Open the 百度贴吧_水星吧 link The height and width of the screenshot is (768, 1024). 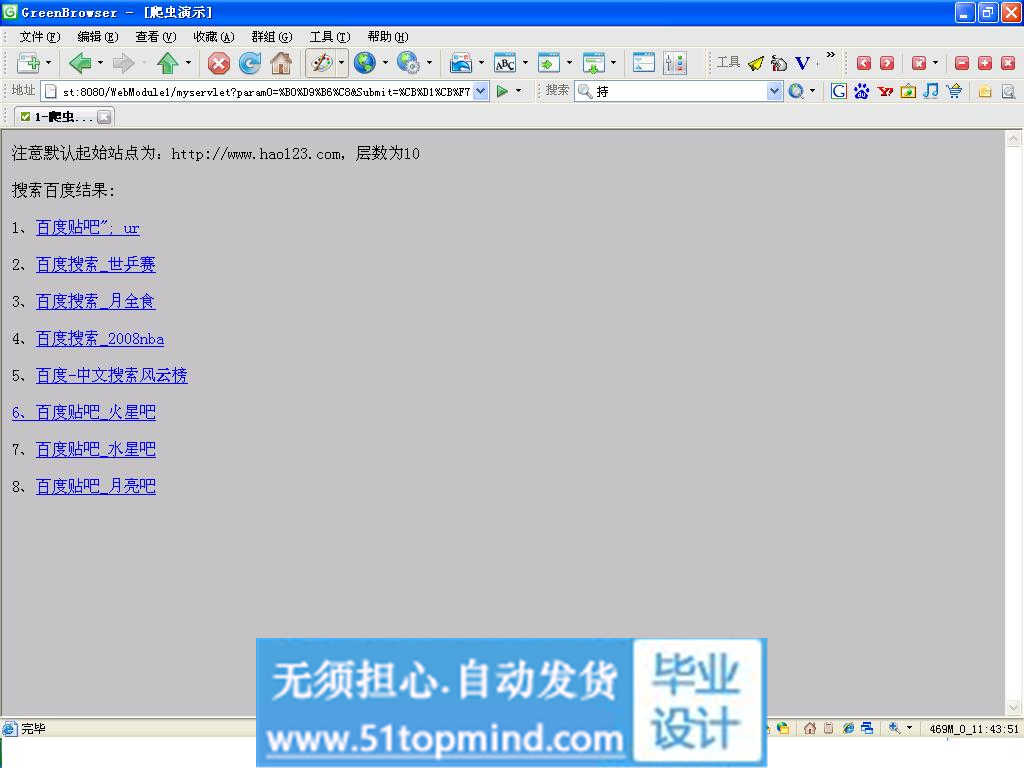point(95,449)
